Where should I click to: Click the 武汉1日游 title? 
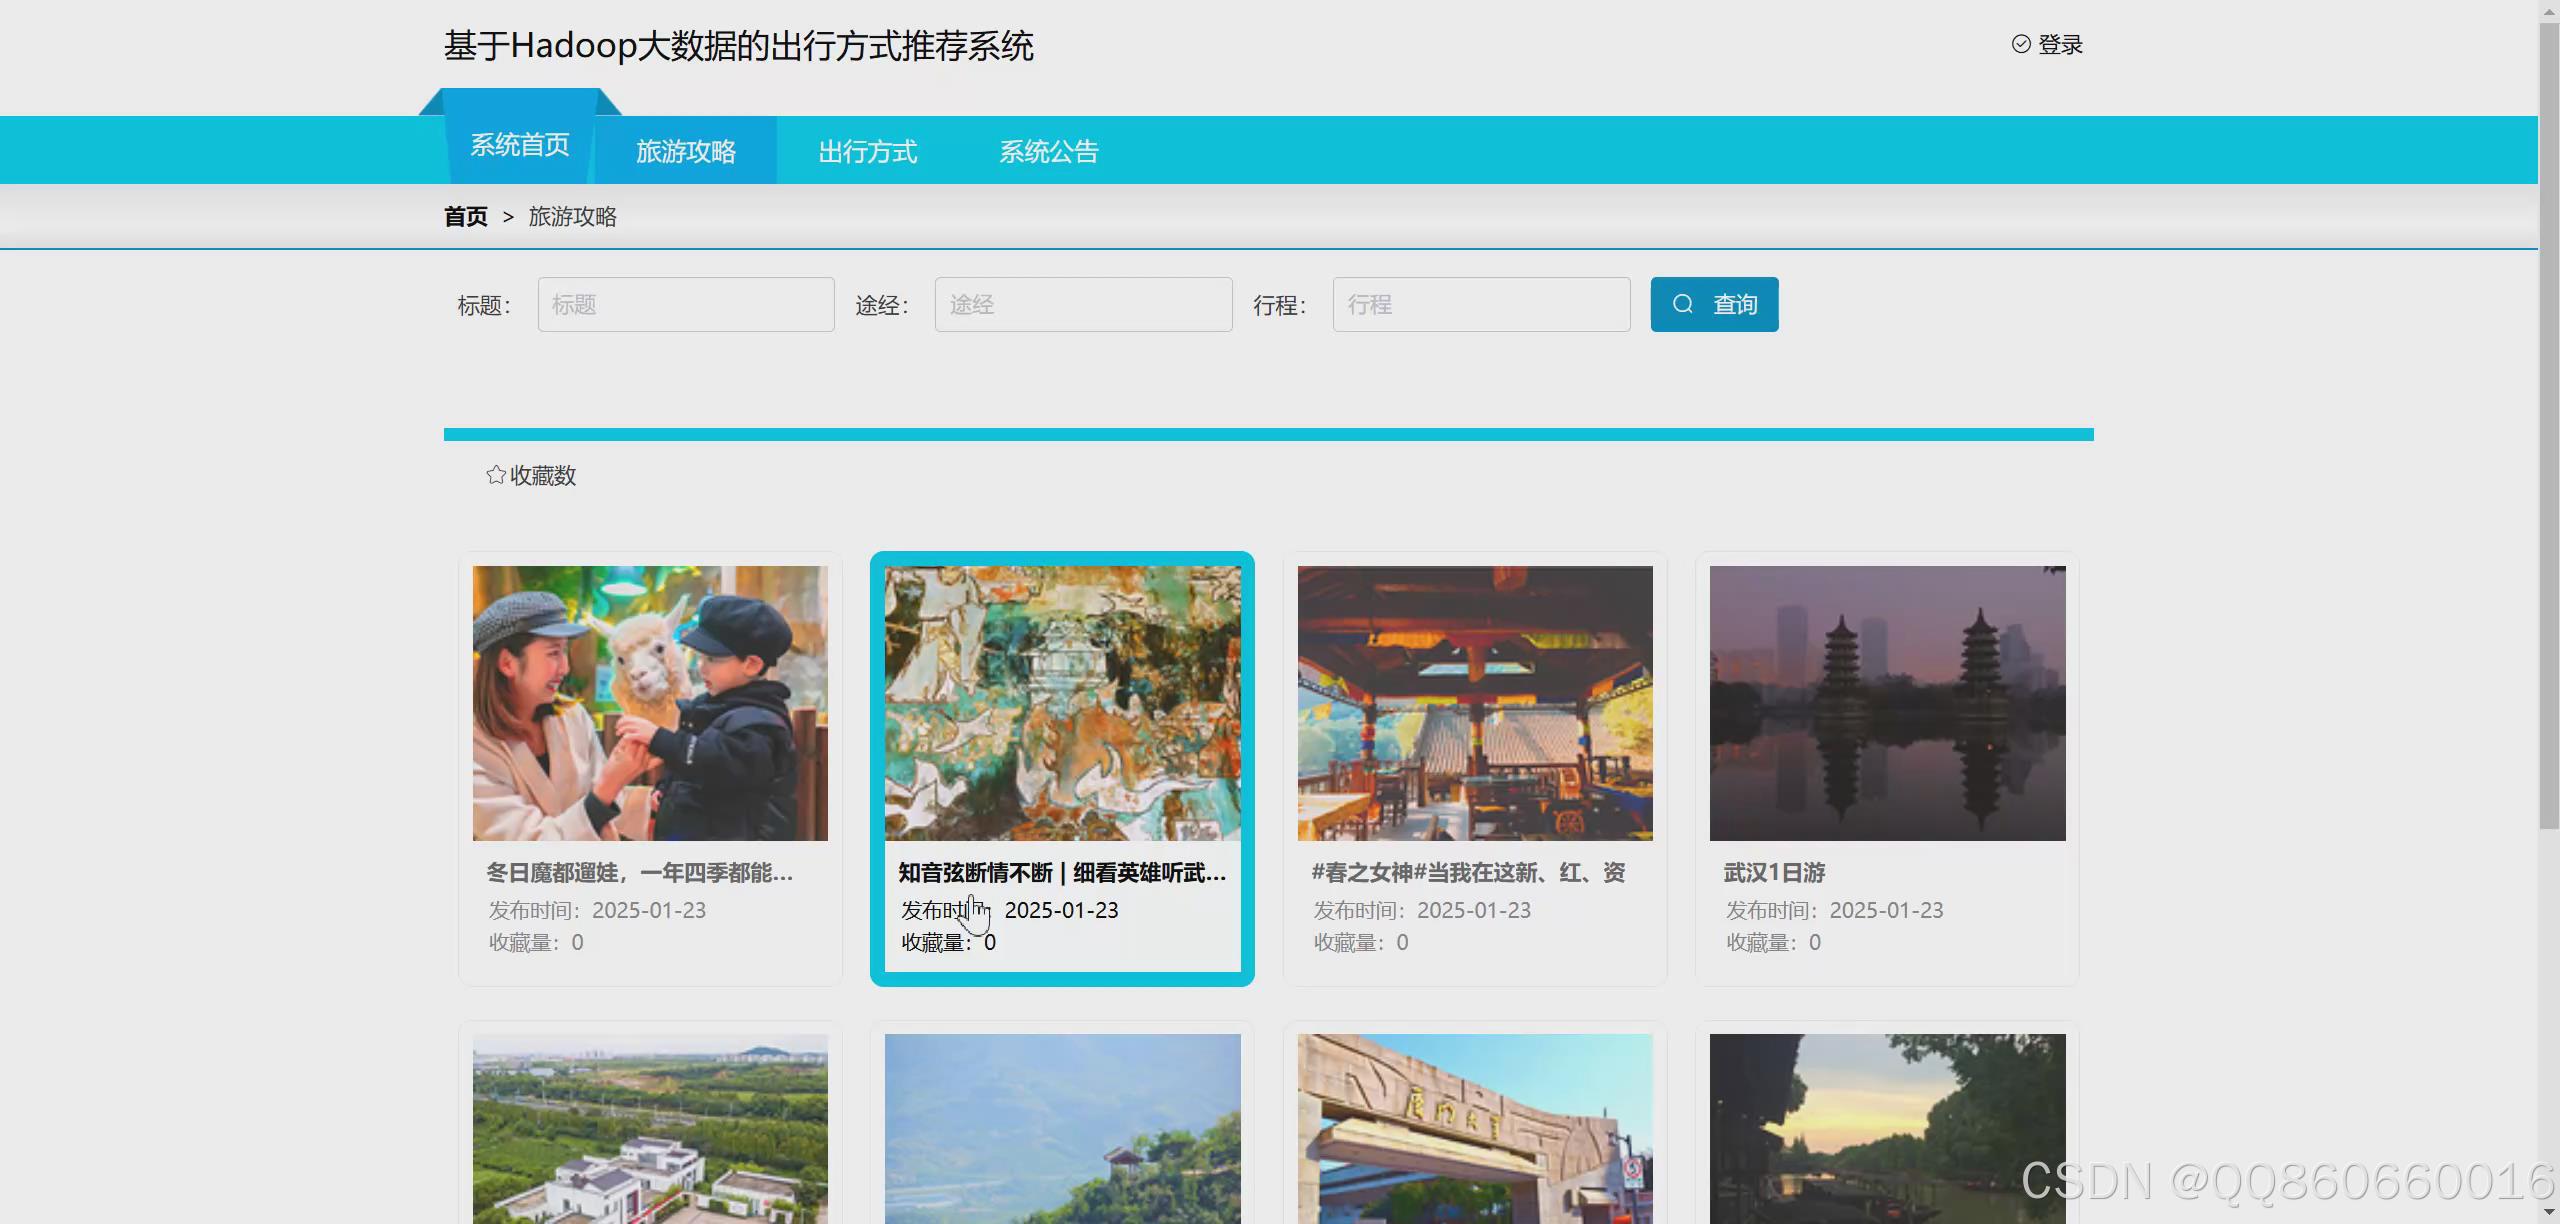pyautogui.click(x=1775, y=873)
